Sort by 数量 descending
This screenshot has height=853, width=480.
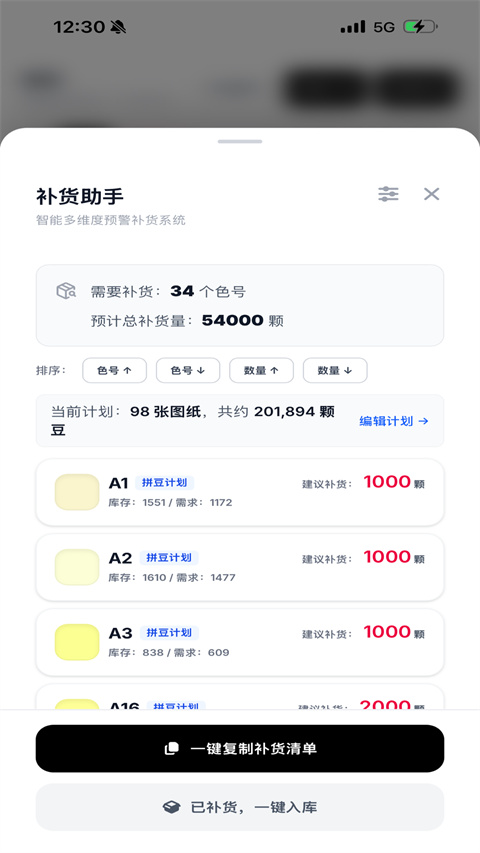(x=335, y=370)
